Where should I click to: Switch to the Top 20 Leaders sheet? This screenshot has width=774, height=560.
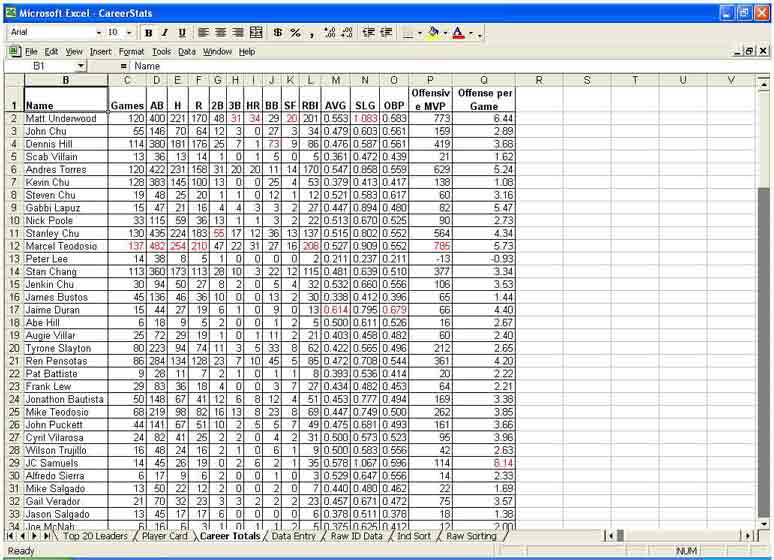94,537
